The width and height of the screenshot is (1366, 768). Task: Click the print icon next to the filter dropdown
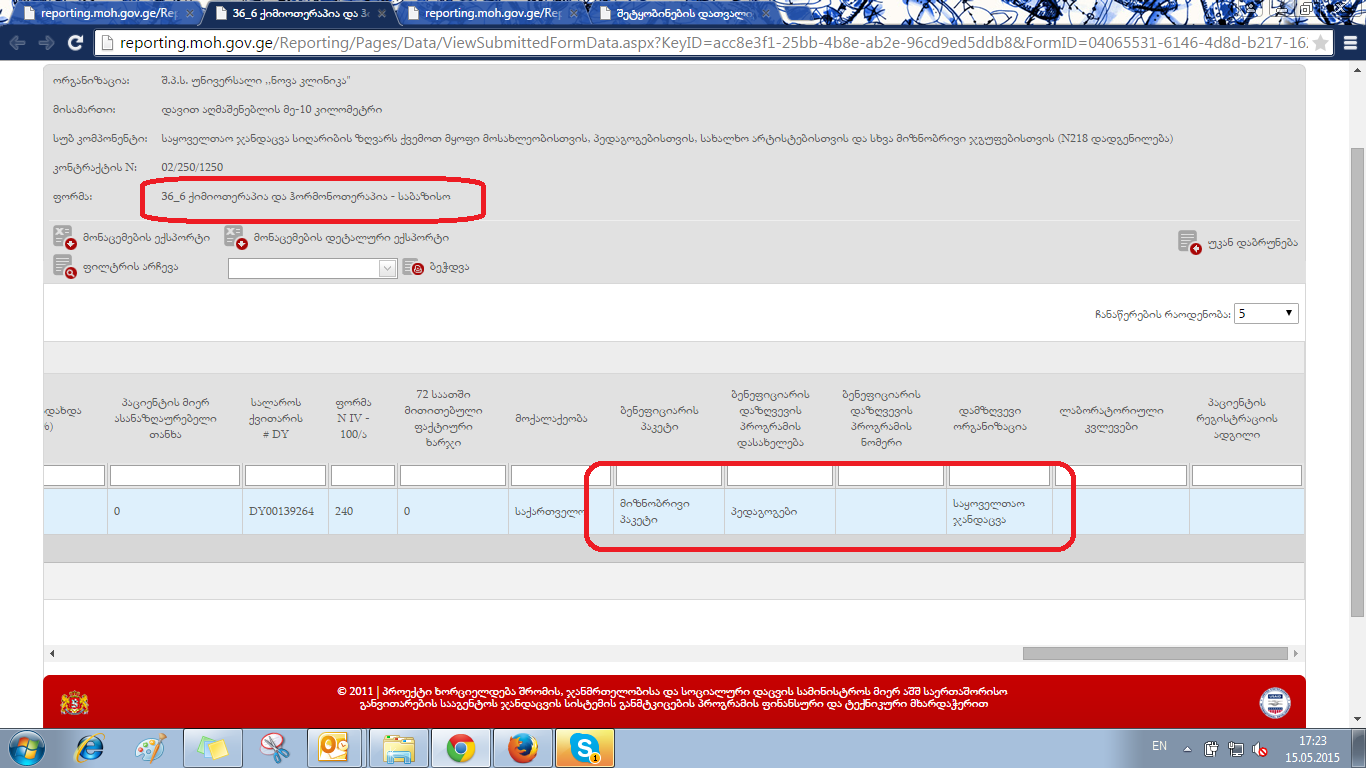pos(413,268)
